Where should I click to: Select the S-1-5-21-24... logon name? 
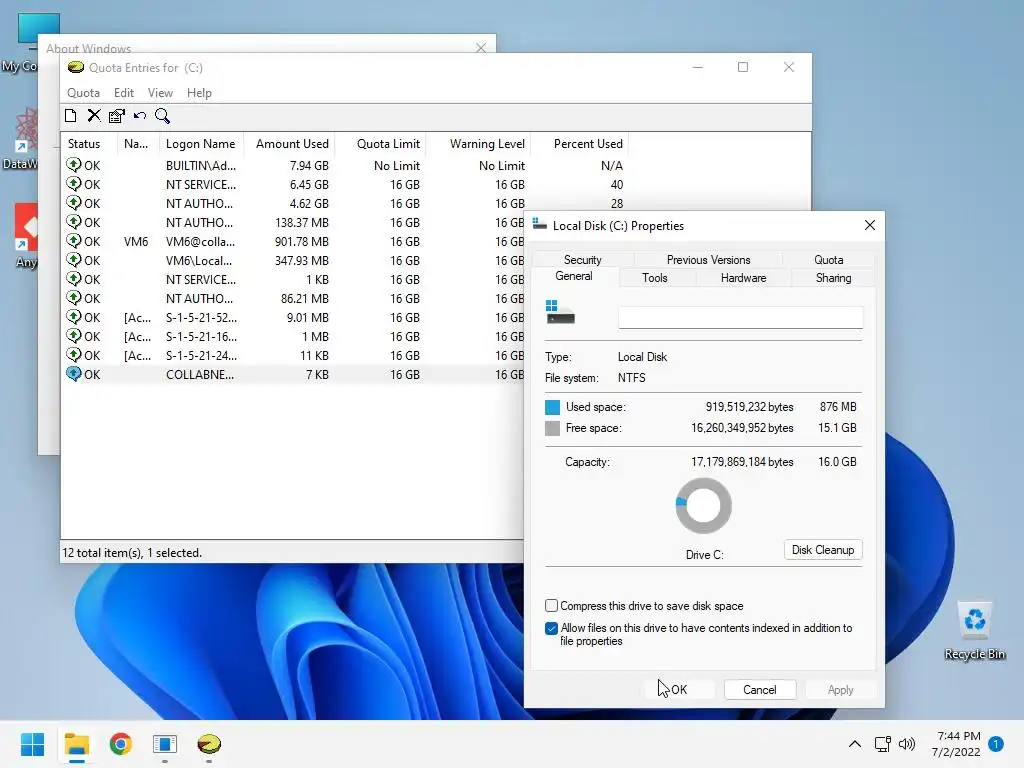(x=201, y=355)
